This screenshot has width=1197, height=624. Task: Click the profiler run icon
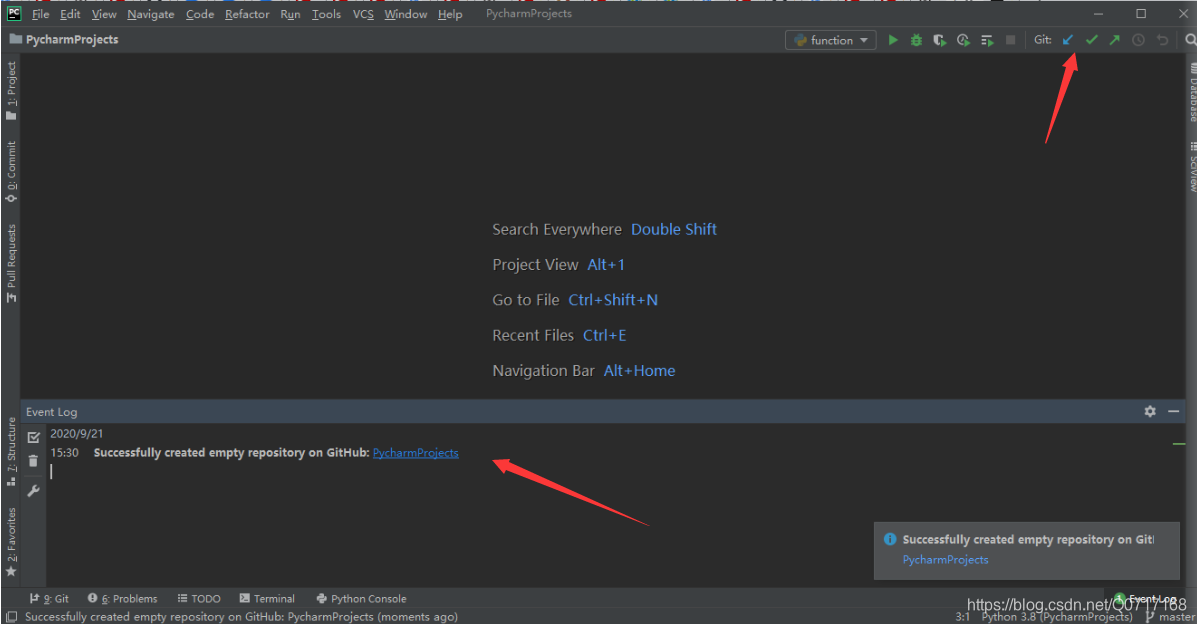[963, 40]
